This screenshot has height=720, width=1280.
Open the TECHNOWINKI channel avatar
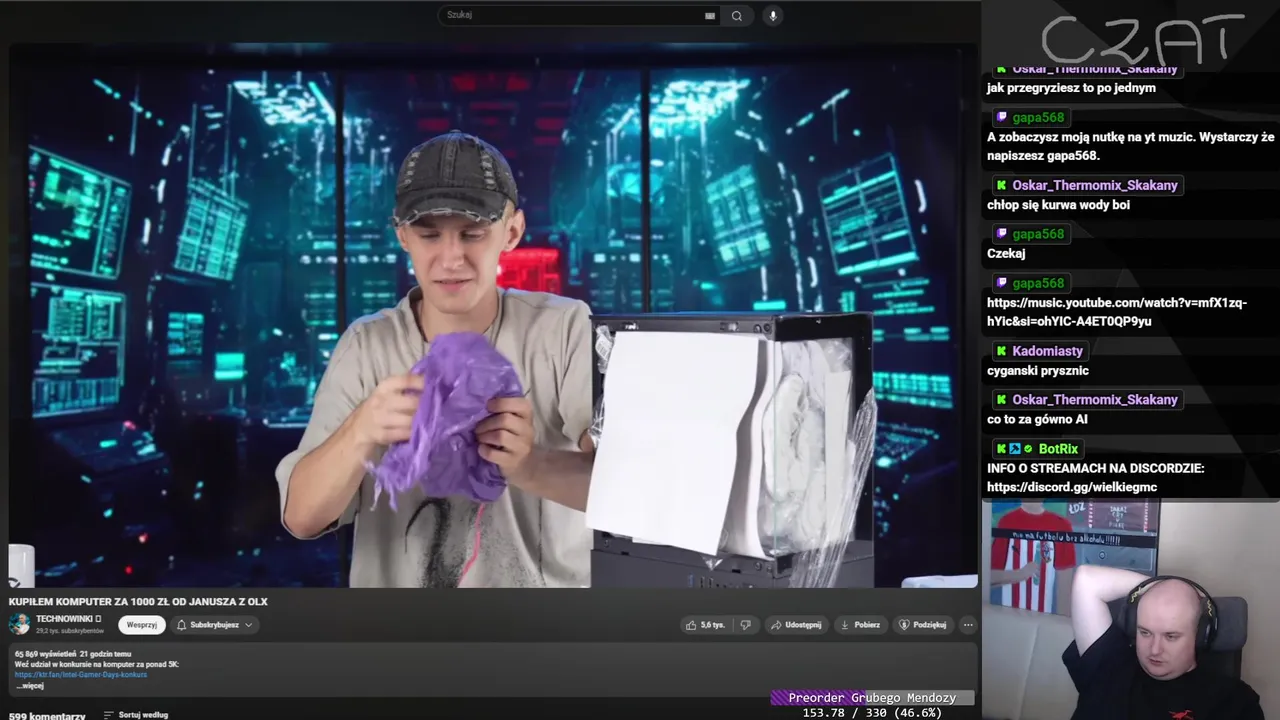[19, 624]
